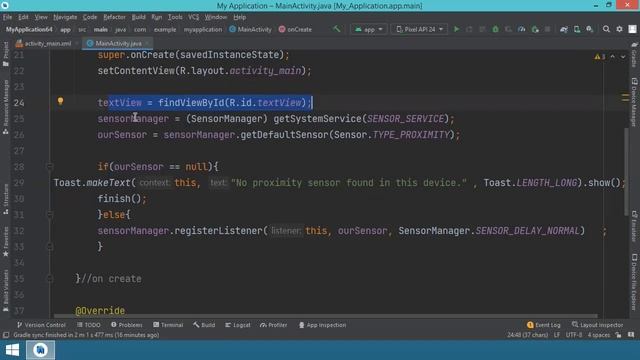Click the warnings indicator in editor corner
This screenshot has width=640, height=360.
600,57
